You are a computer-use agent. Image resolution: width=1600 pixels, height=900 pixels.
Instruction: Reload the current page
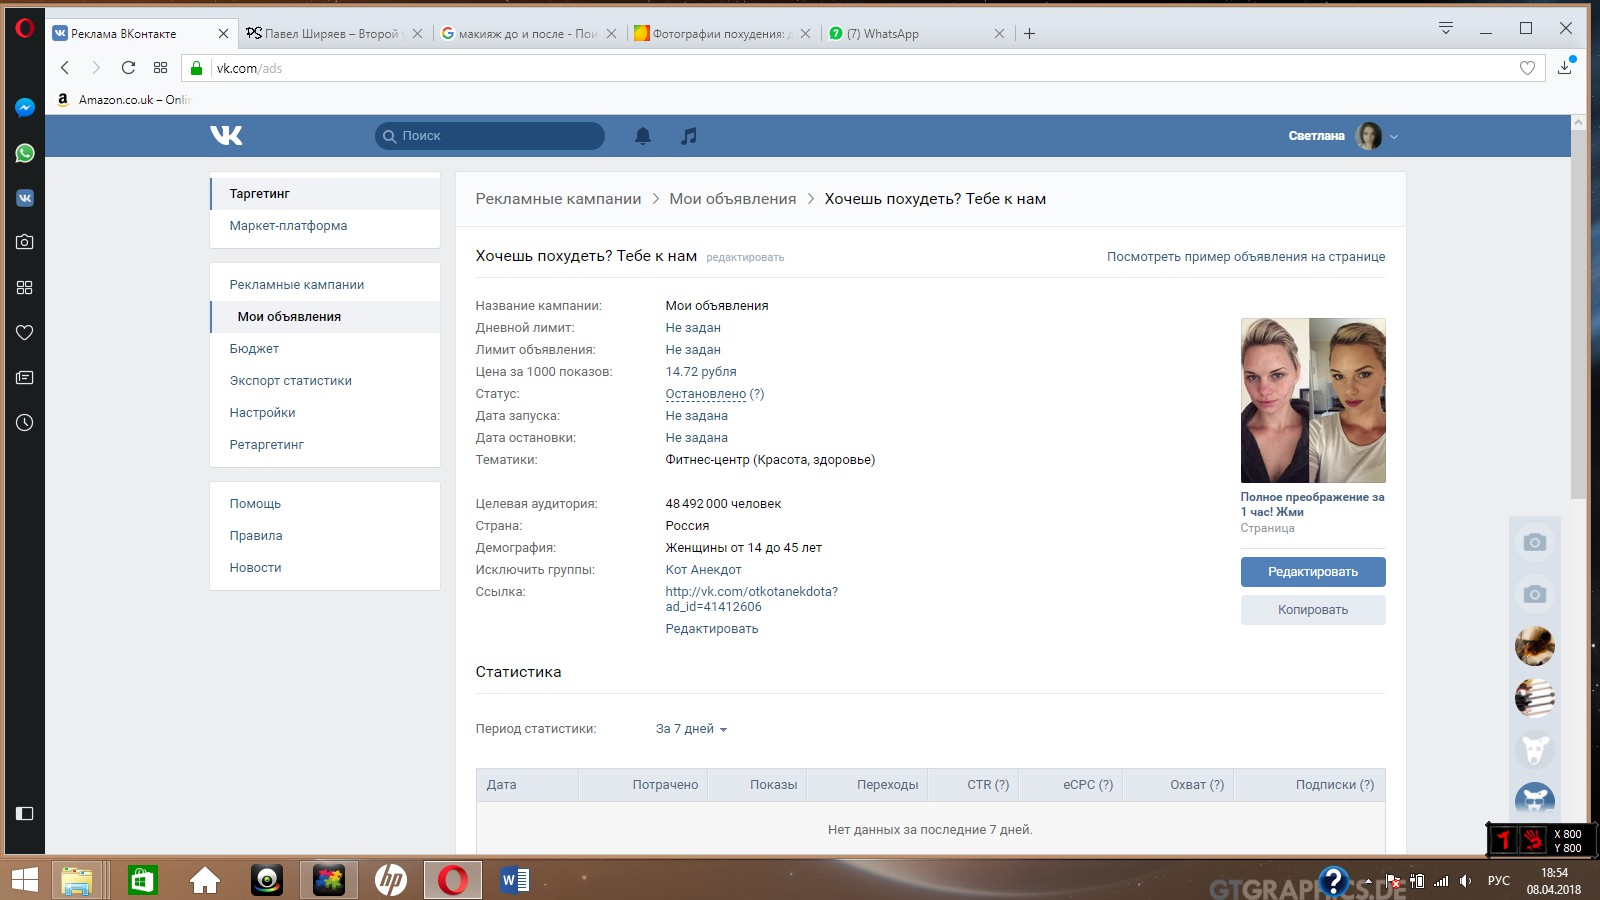(128, 68)
